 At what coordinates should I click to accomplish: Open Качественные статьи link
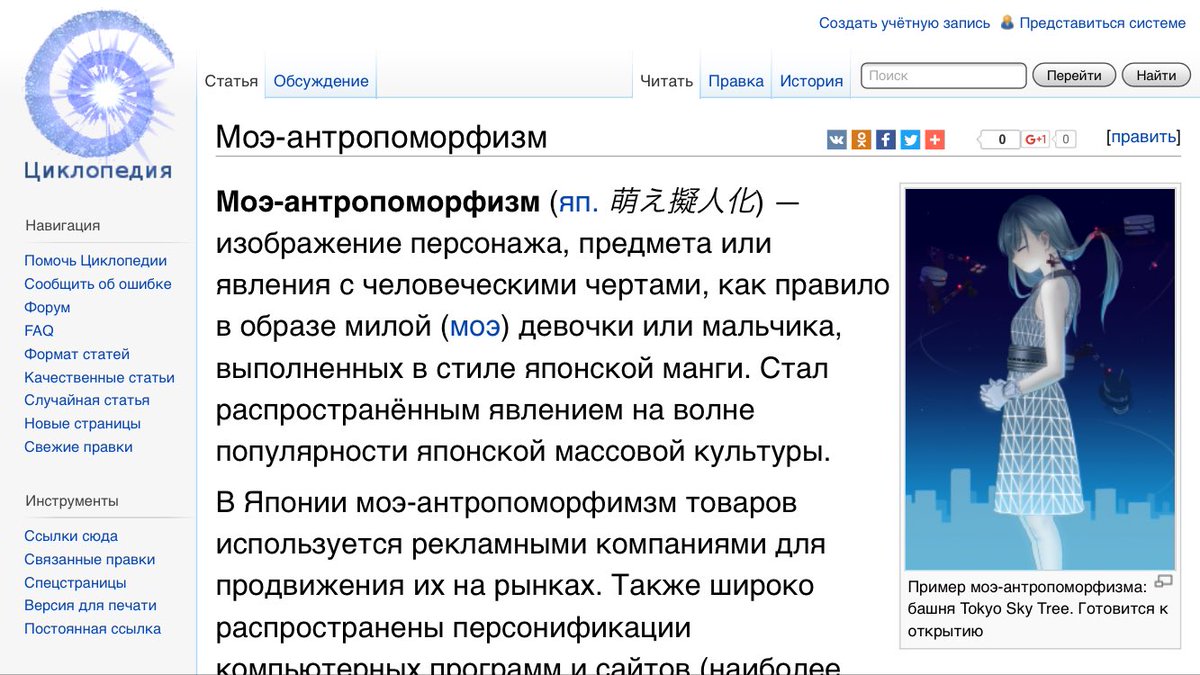click(100, 377)
